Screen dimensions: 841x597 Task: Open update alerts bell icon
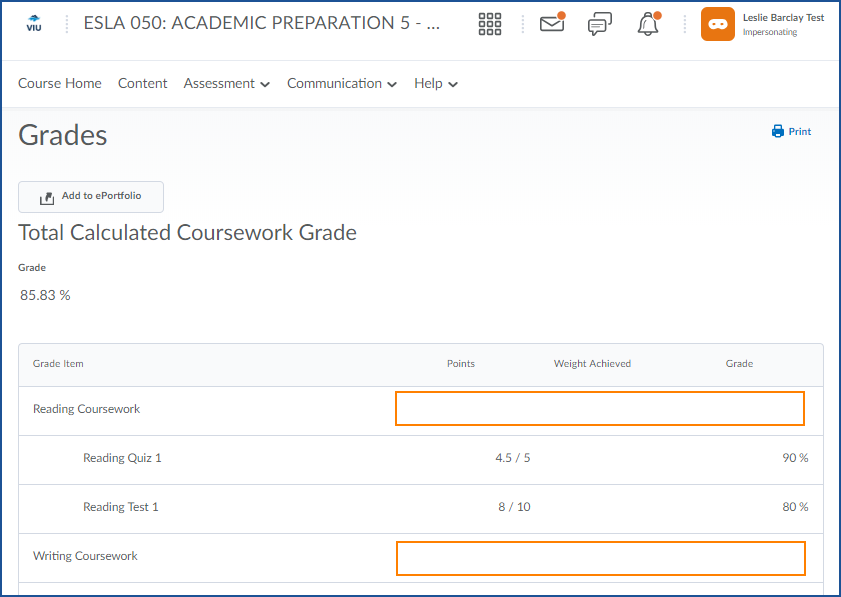click(648, 24)
